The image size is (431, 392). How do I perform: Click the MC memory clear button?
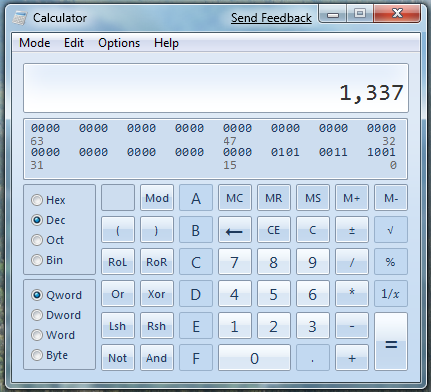[x=235, y=198]
